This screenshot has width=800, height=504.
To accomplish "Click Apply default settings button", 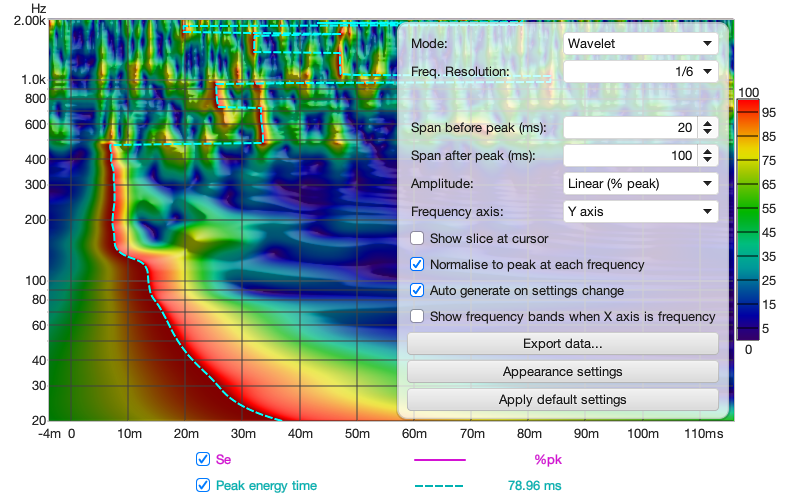I will tap(563, 400).
